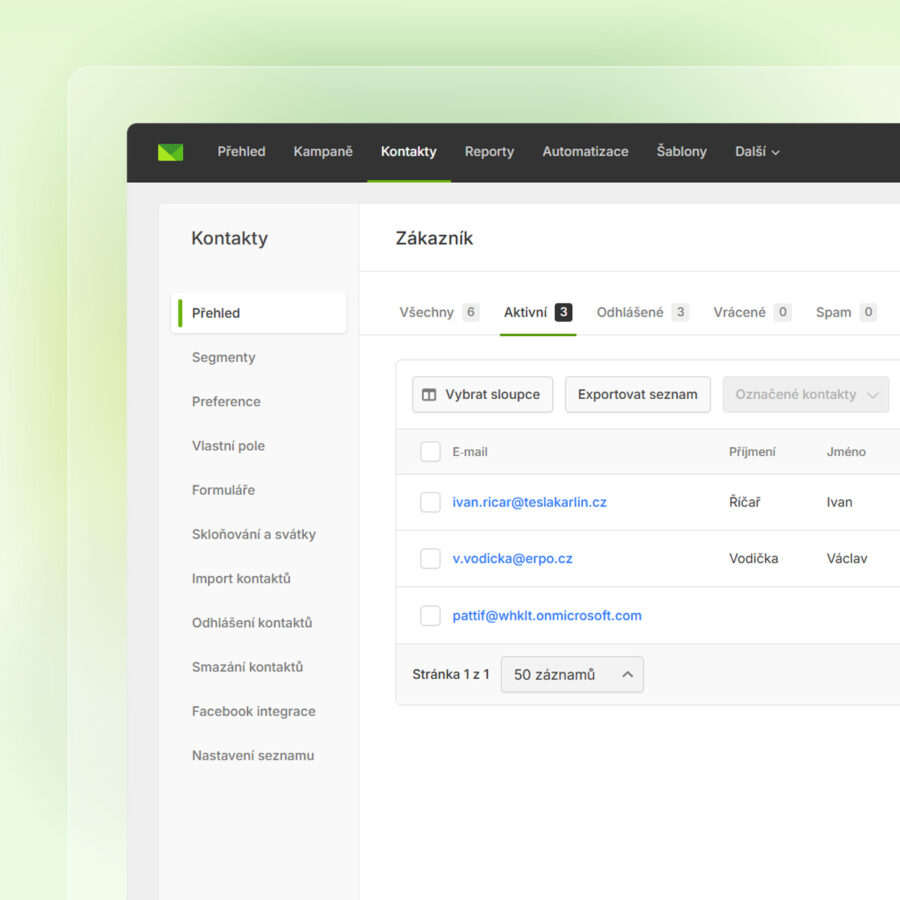Toggle the select-all checkbox beside E-mail header
The image size is (900, 900).
pos(430,452)
